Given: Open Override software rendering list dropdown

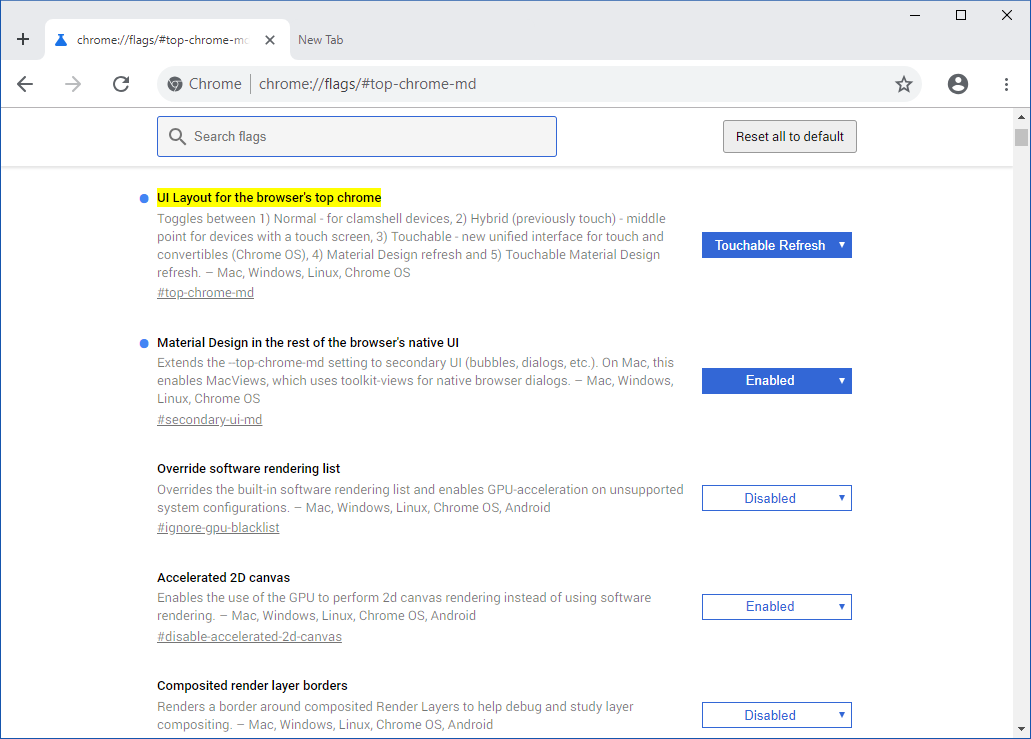Looking at the screenshot, I should pyautogui.click(x=776, y=498).
